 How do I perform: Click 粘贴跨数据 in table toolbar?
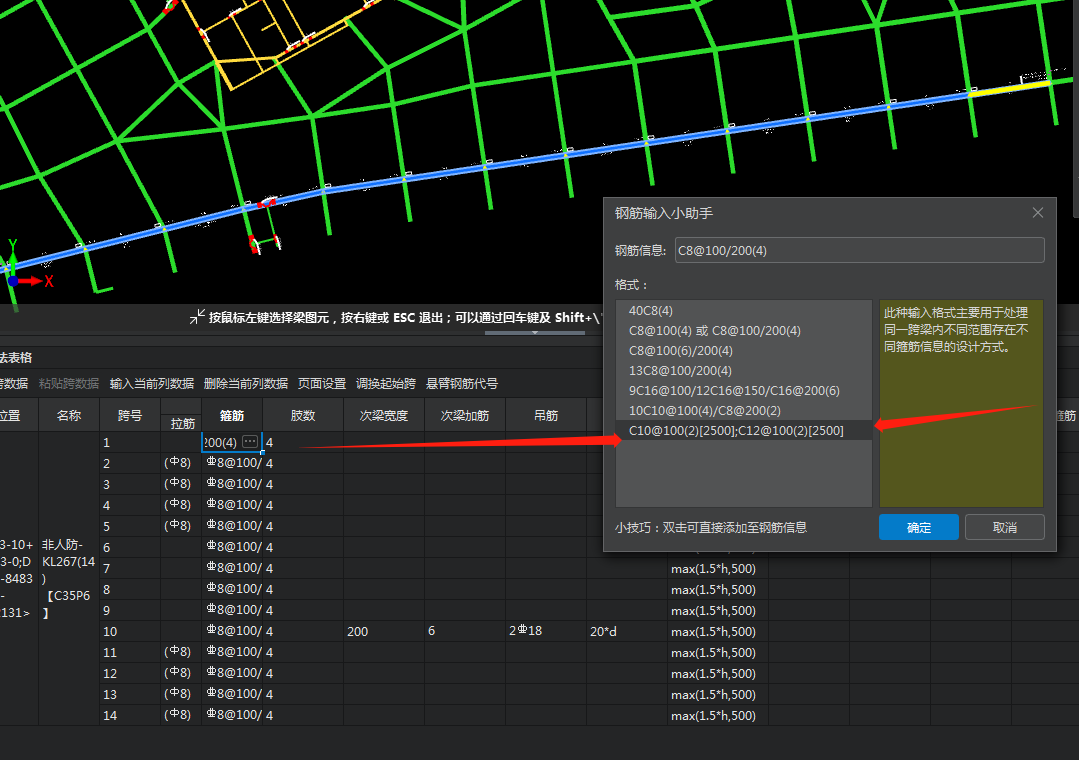click(69, 383)
